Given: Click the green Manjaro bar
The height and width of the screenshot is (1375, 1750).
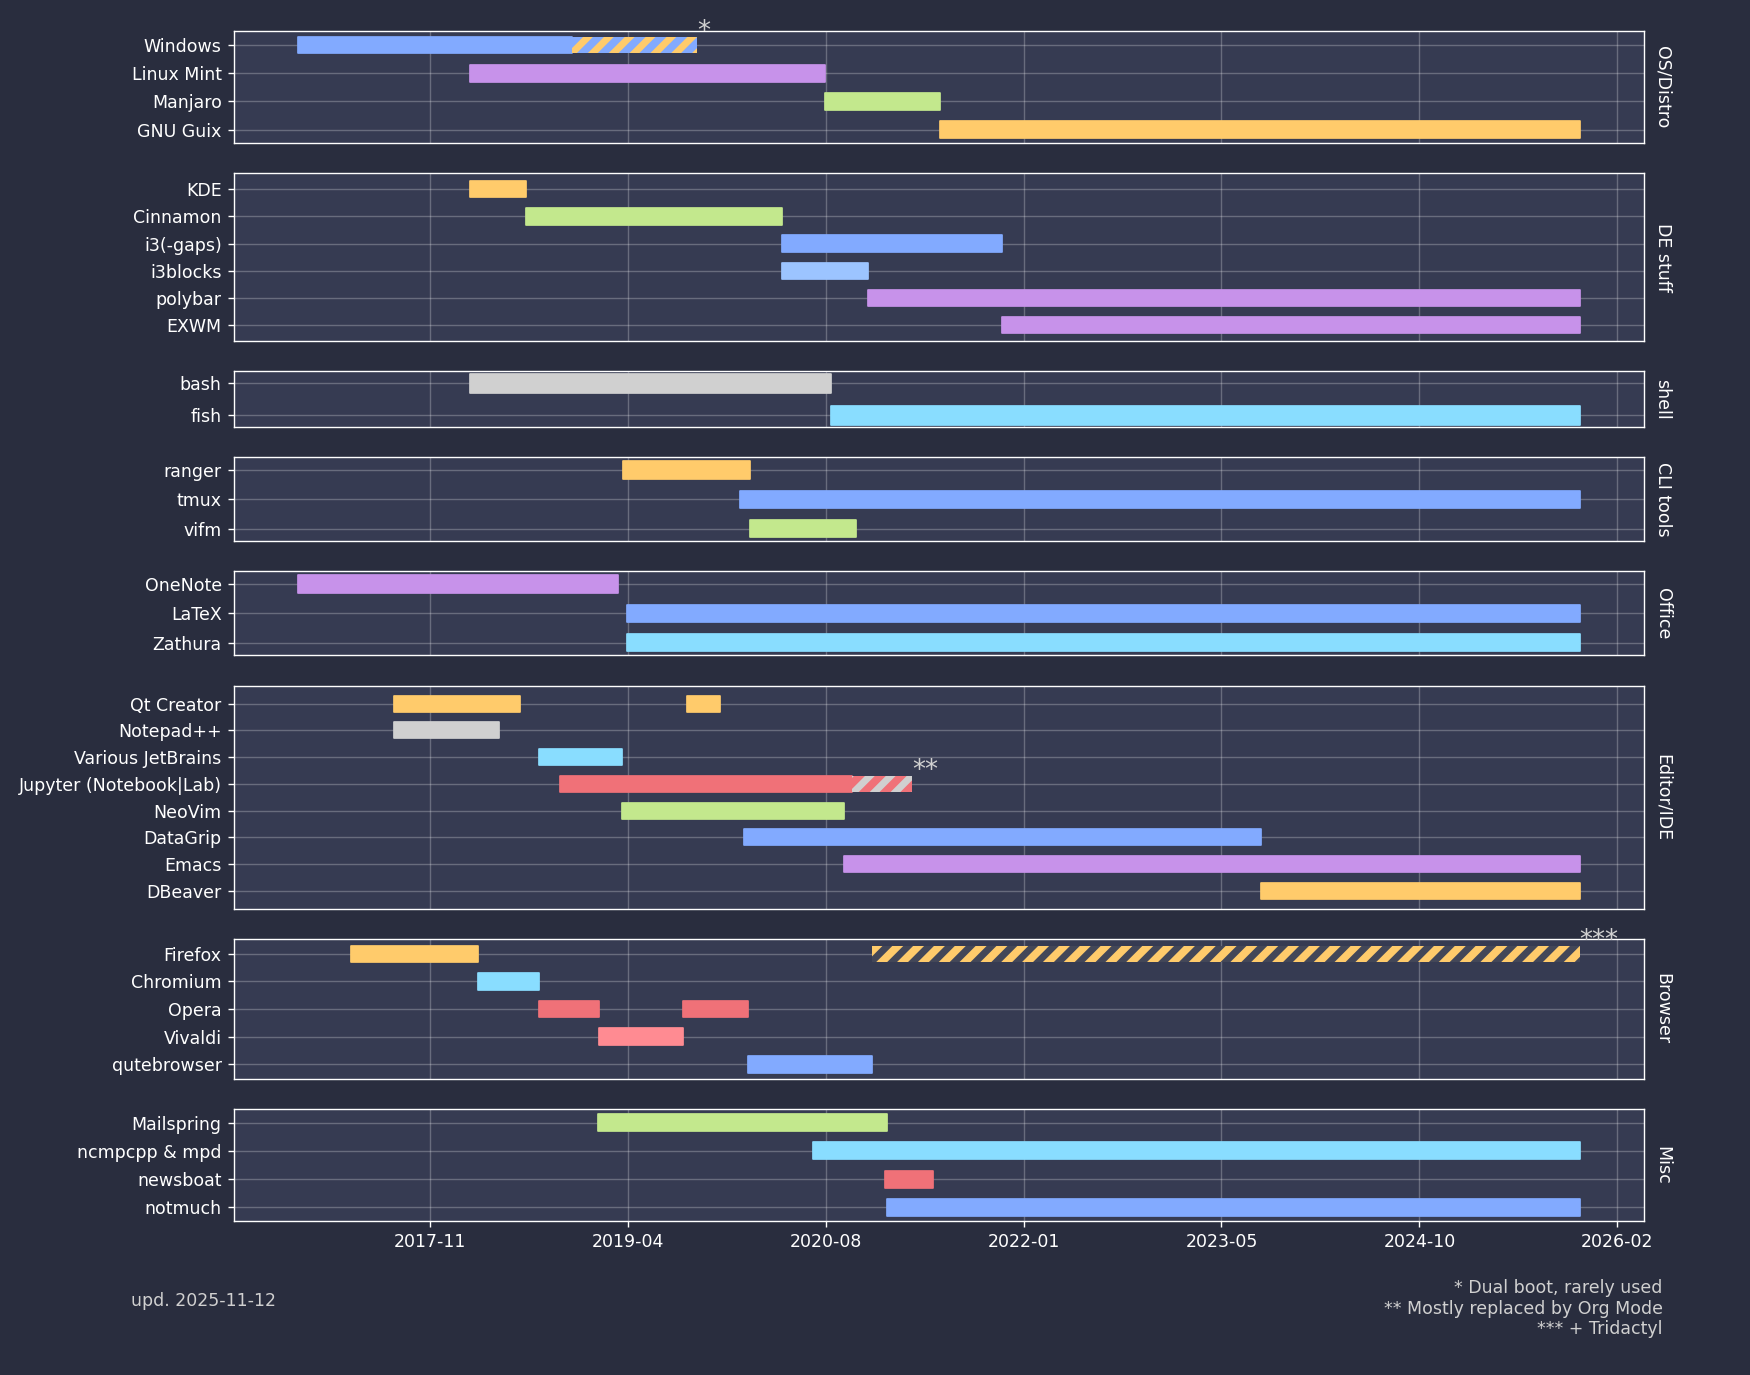Looking at the screenshot, I should point(882,102).
